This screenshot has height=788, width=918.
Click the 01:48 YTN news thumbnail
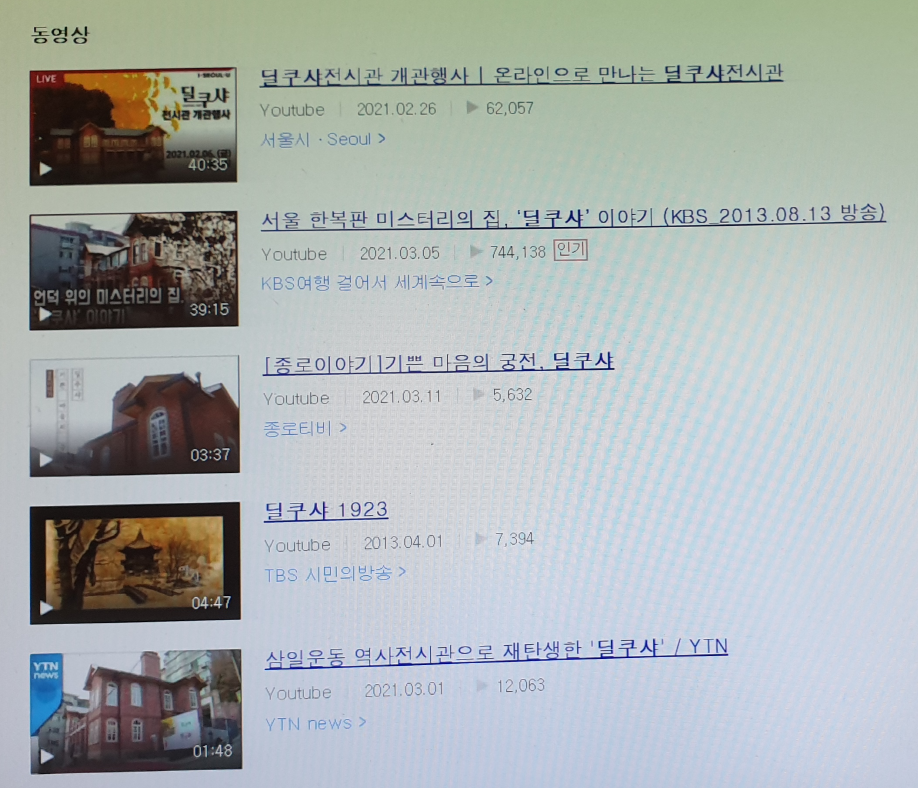pyautogui.click(x=136, y=711)
